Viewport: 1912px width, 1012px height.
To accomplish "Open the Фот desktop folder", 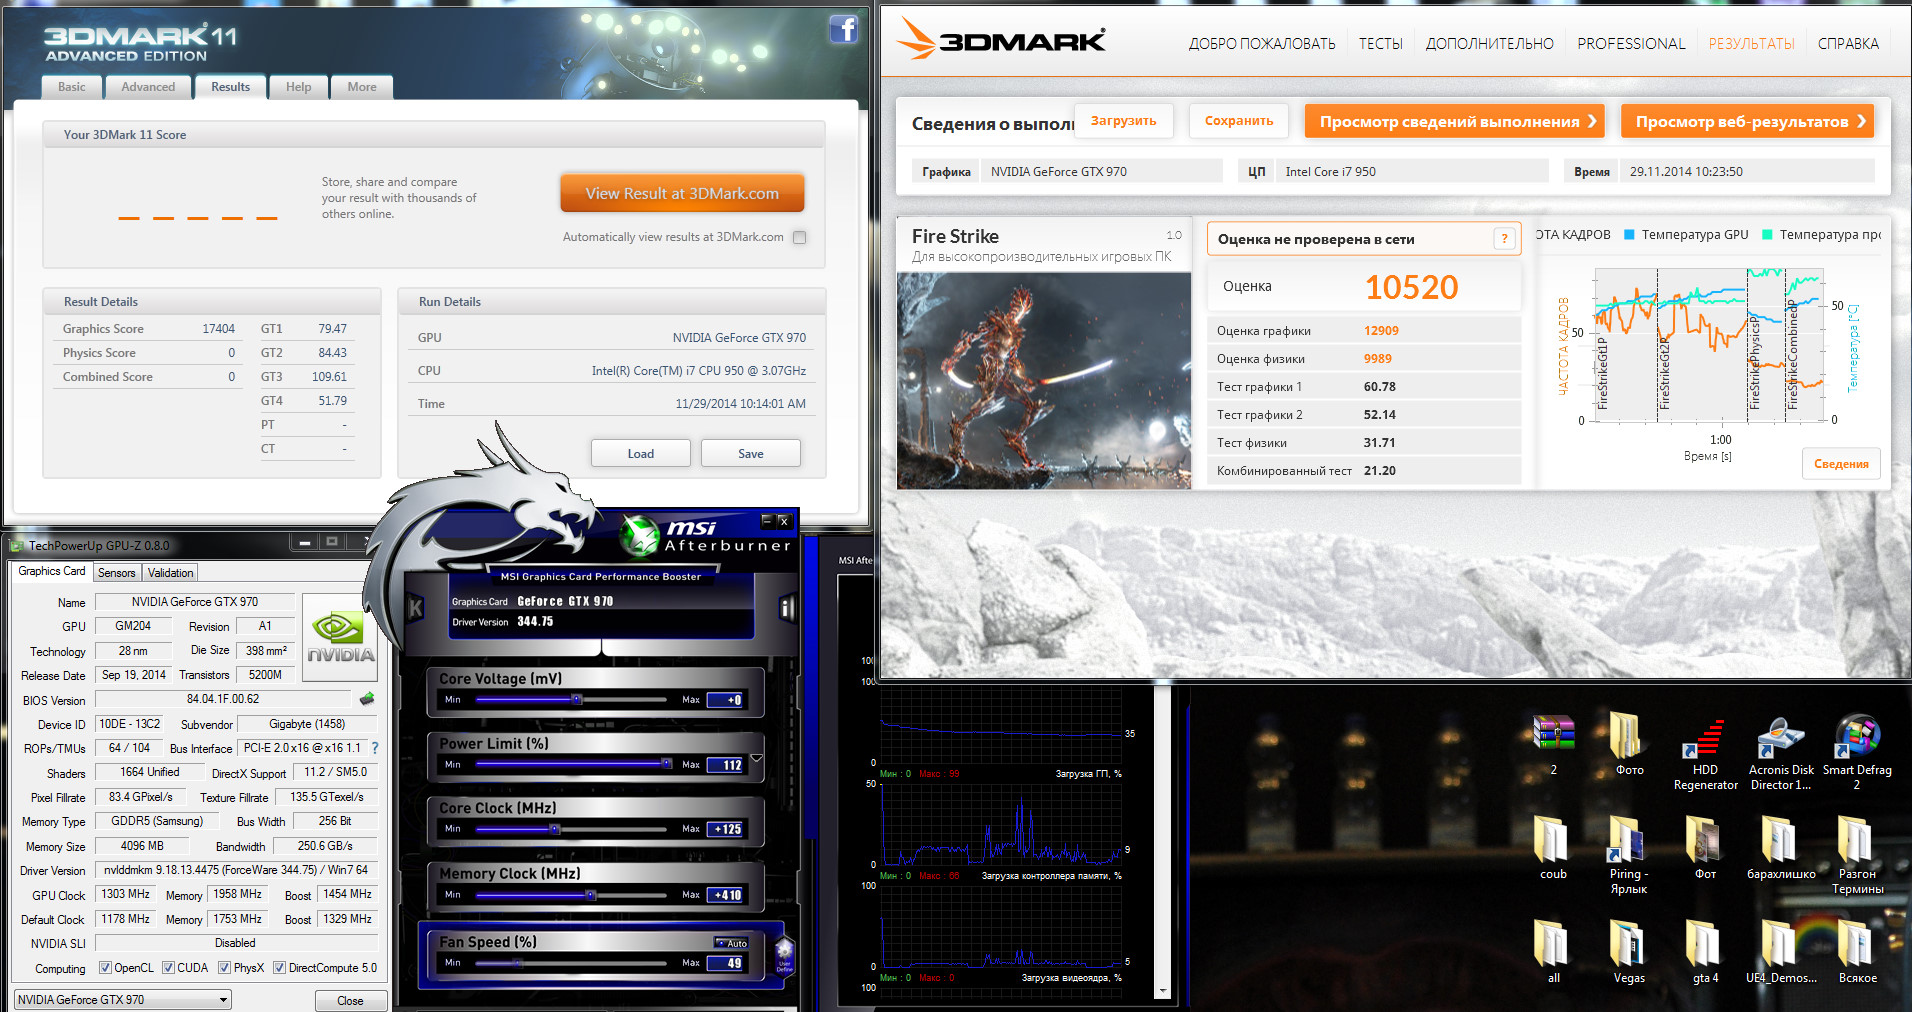I will coord(1705,849).
